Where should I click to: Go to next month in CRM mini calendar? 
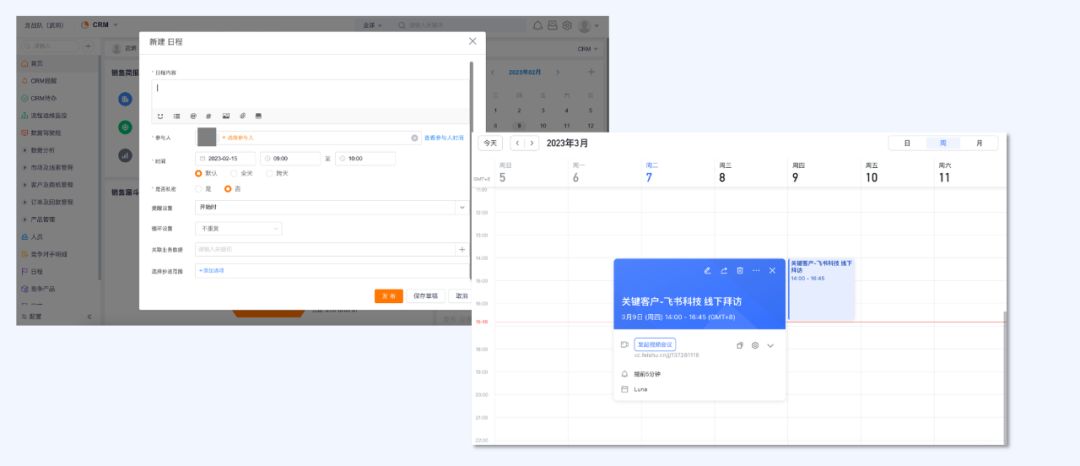click(558, 72)
